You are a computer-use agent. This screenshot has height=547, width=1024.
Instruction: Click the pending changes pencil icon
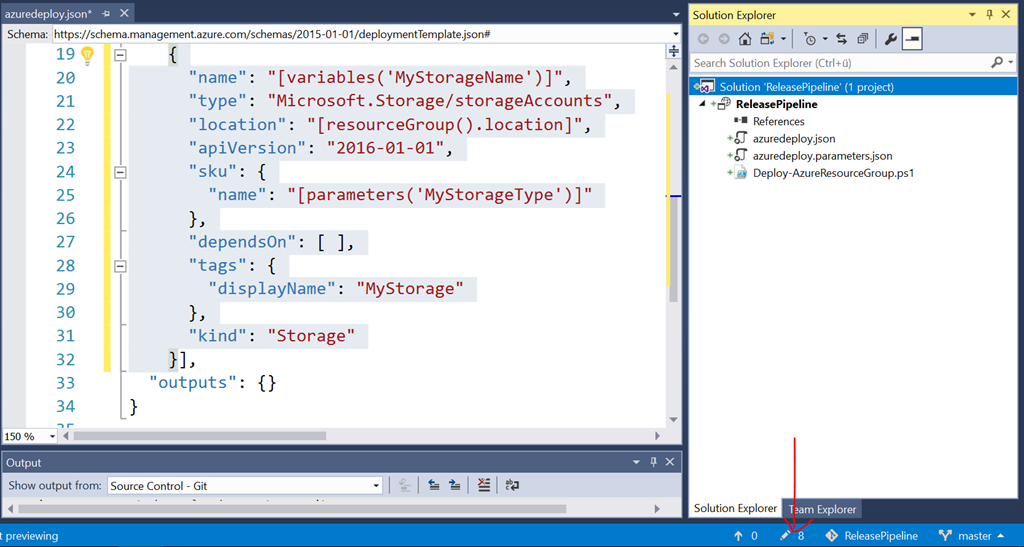point(786,536)
